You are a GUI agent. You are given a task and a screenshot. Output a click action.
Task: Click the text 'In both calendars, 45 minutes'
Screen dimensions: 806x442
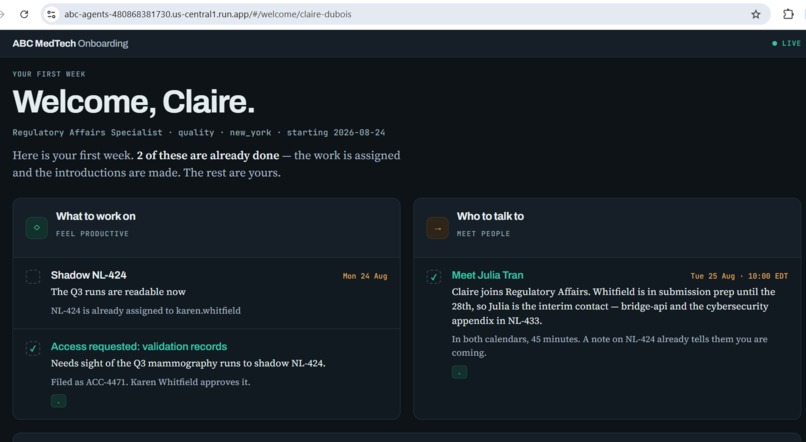coord(515,339)
